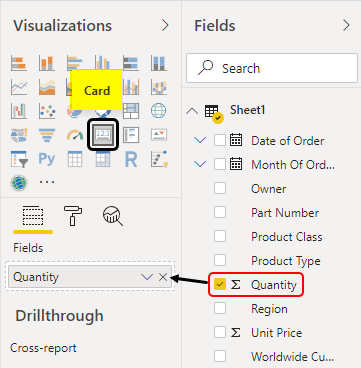Click the Product Class field name

click(x=287, y=237)
